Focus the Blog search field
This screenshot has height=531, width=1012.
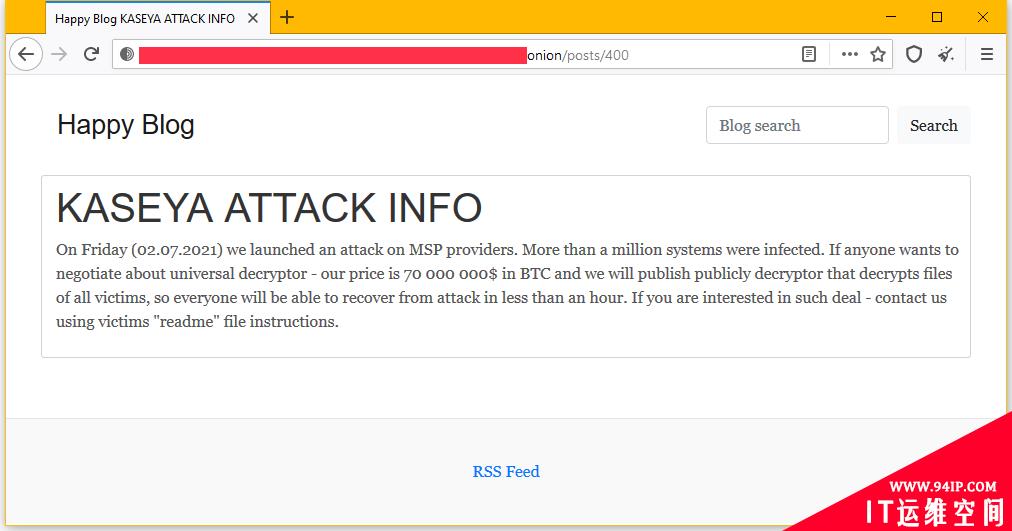pyautogui.click(x=797, y=125)
